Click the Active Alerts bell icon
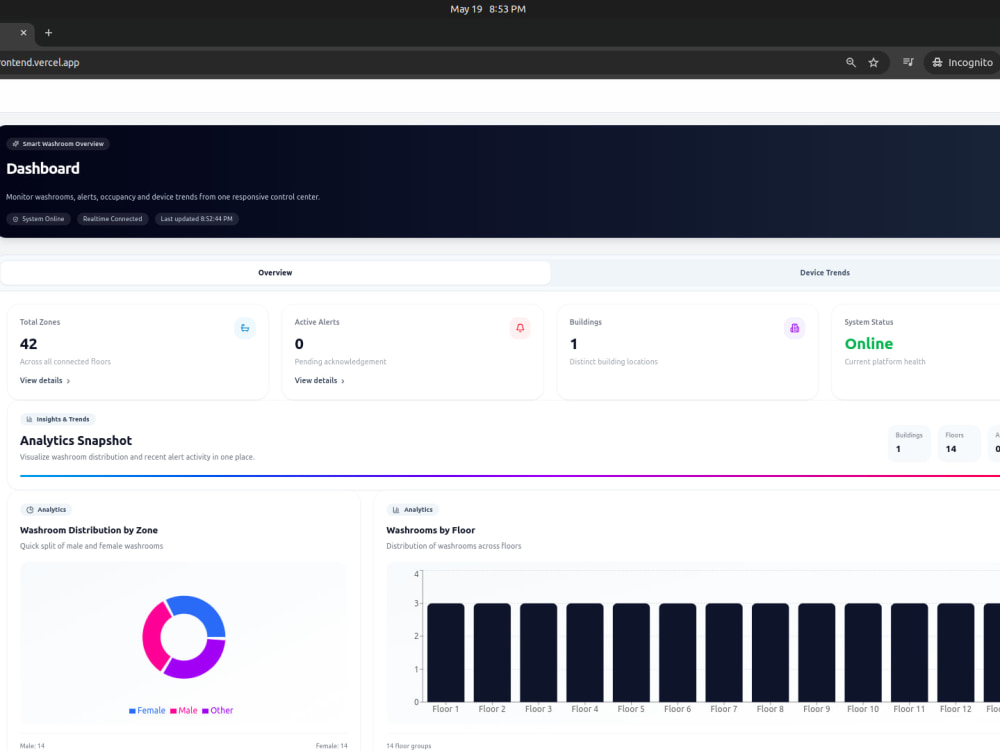This screenshot has height=751, width=1000. tap(520, 328)
